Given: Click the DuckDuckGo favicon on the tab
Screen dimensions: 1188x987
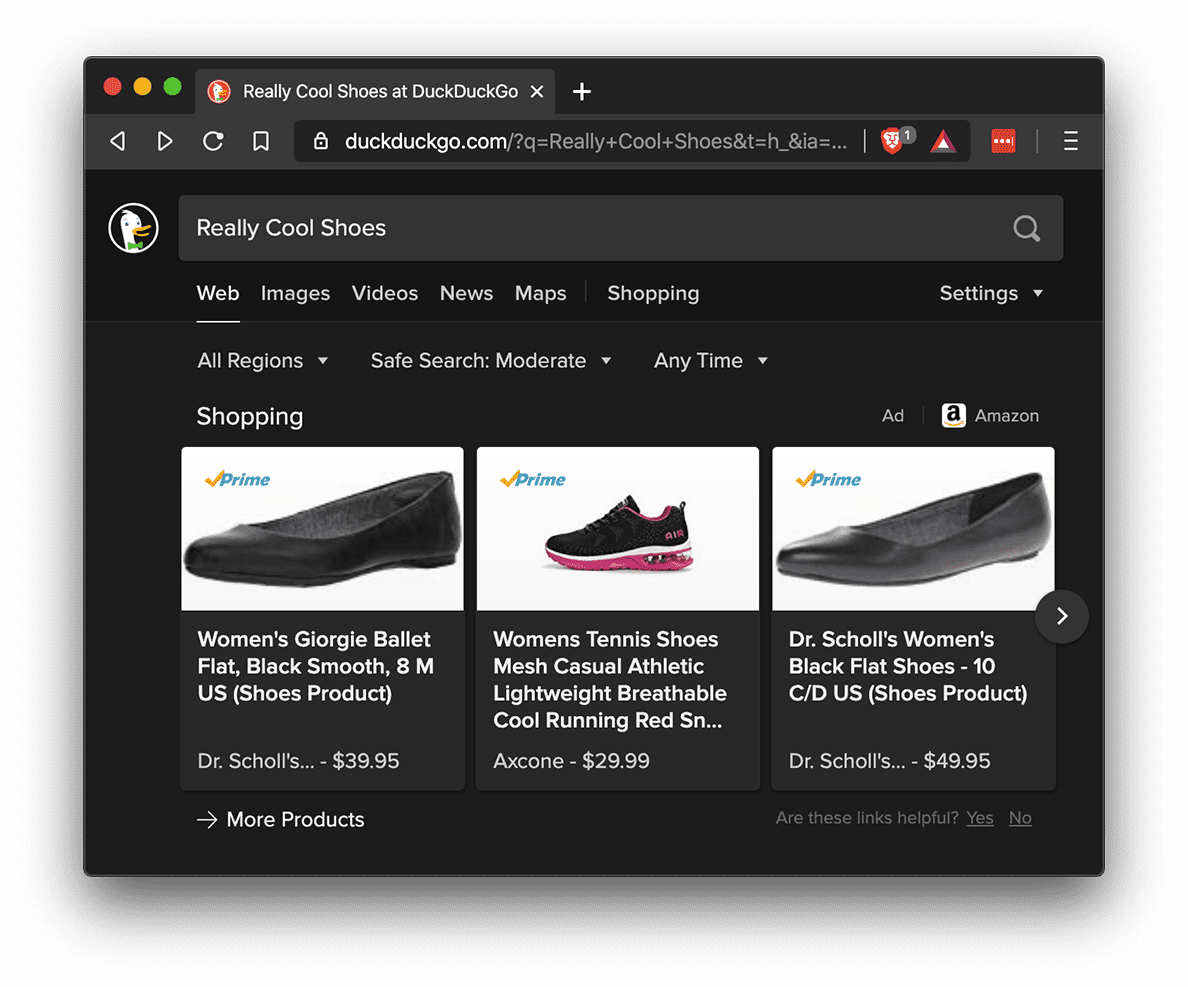Looking at the screenshot, I should (219, 92).
